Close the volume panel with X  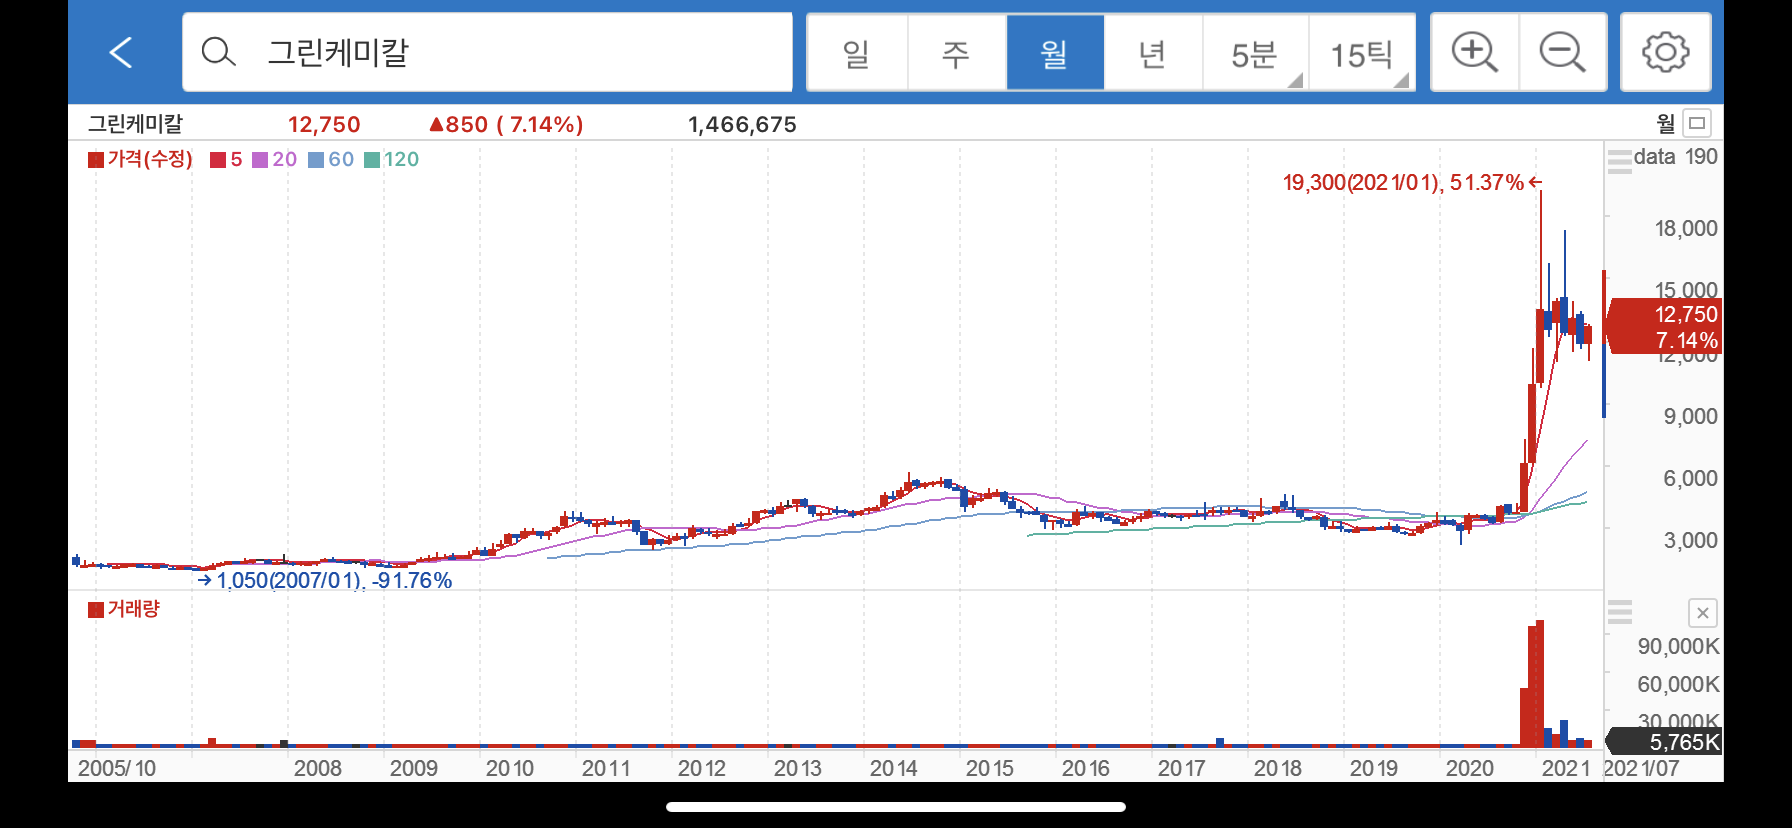click(x=1702, y=613)
